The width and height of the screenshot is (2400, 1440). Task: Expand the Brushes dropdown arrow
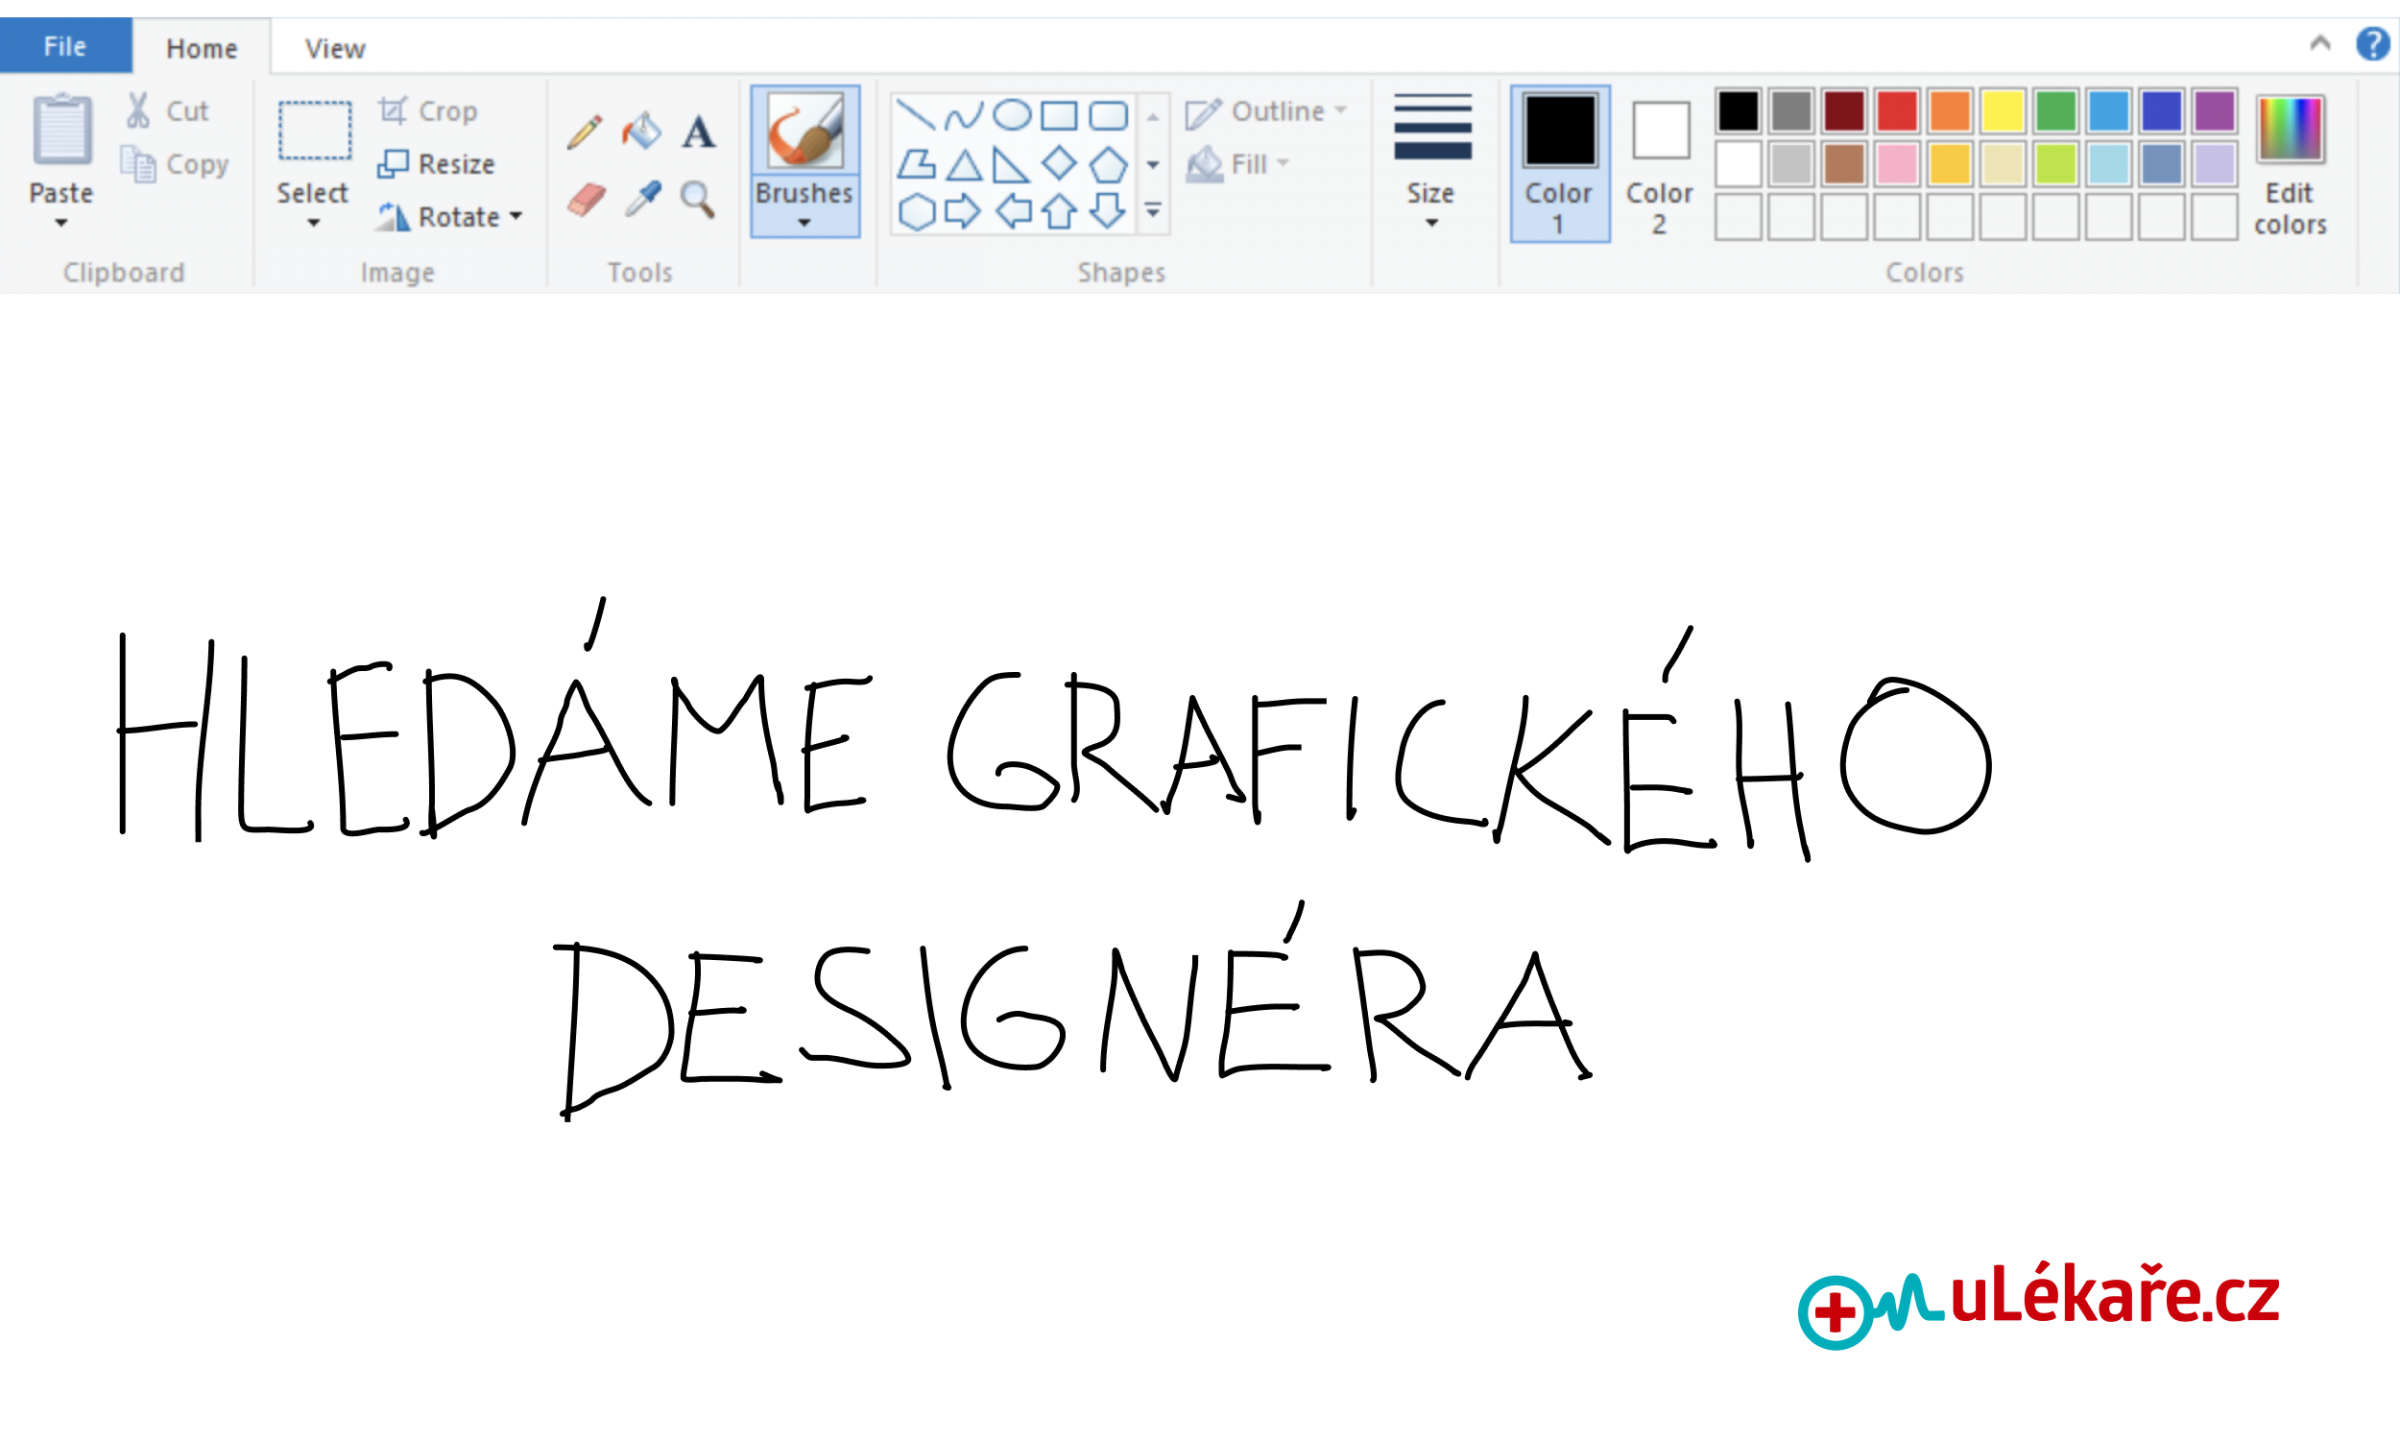pos(804,223)
